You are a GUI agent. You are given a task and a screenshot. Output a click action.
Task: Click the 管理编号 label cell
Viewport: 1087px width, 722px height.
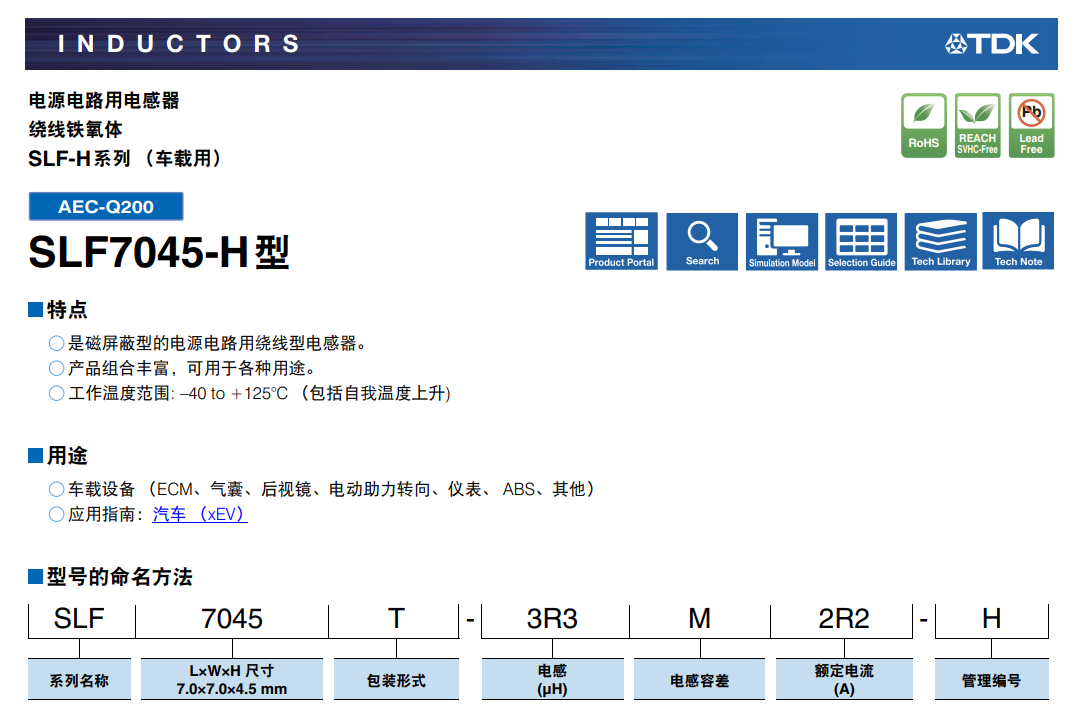991,680
